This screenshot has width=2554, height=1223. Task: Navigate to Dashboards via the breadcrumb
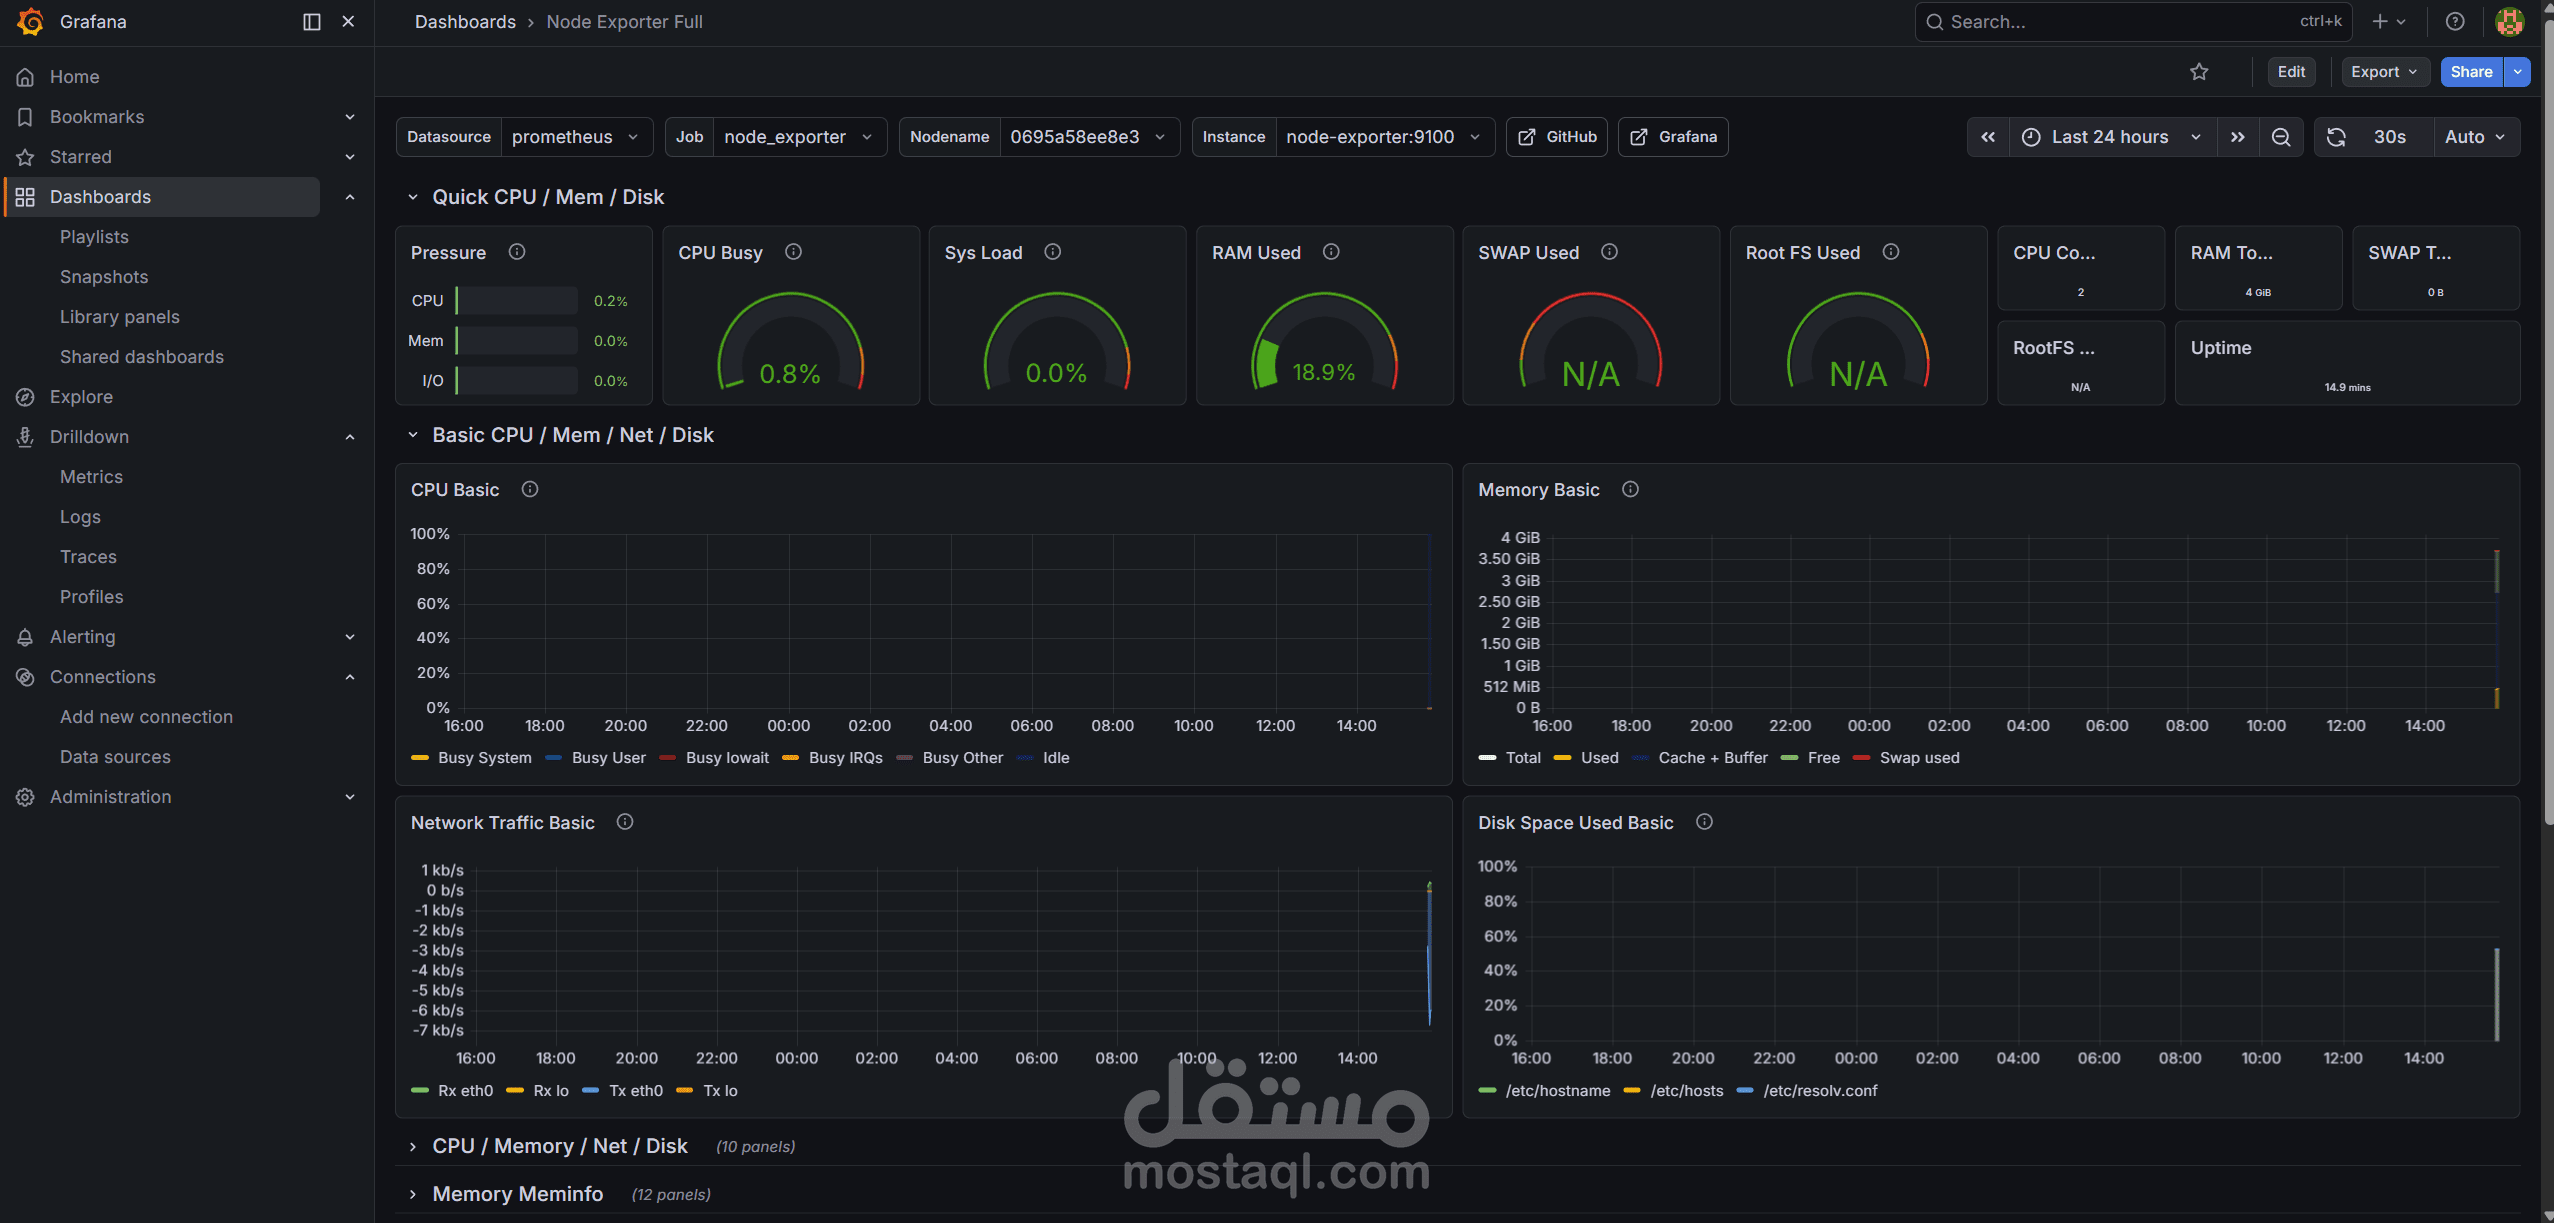pyautogui.click(x=464, y=21)
